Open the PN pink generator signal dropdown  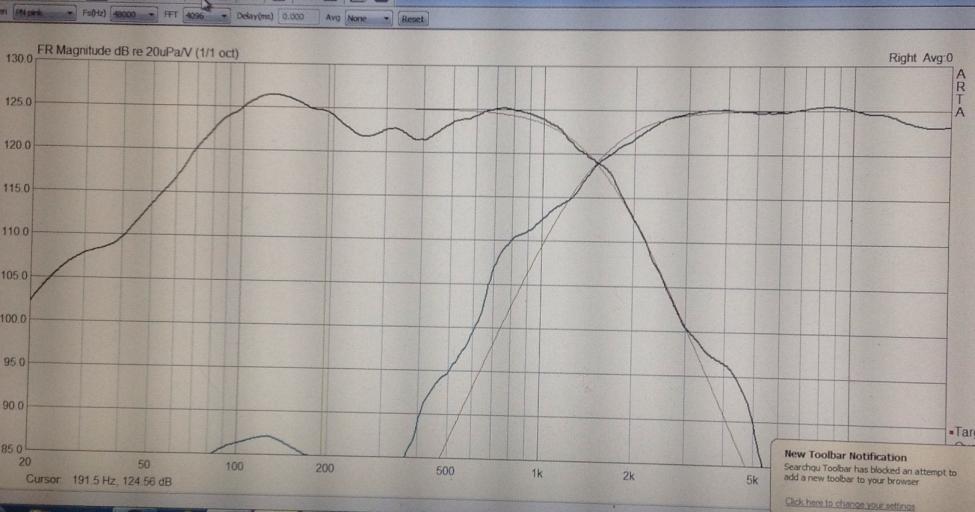(x=44, y=12)
